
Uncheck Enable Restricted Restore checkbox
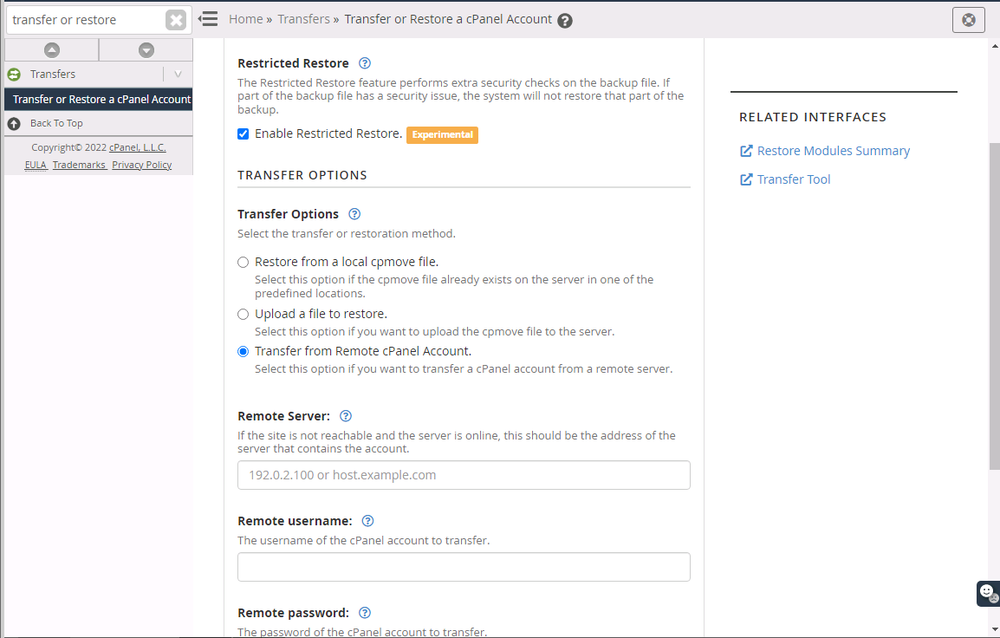243,134
